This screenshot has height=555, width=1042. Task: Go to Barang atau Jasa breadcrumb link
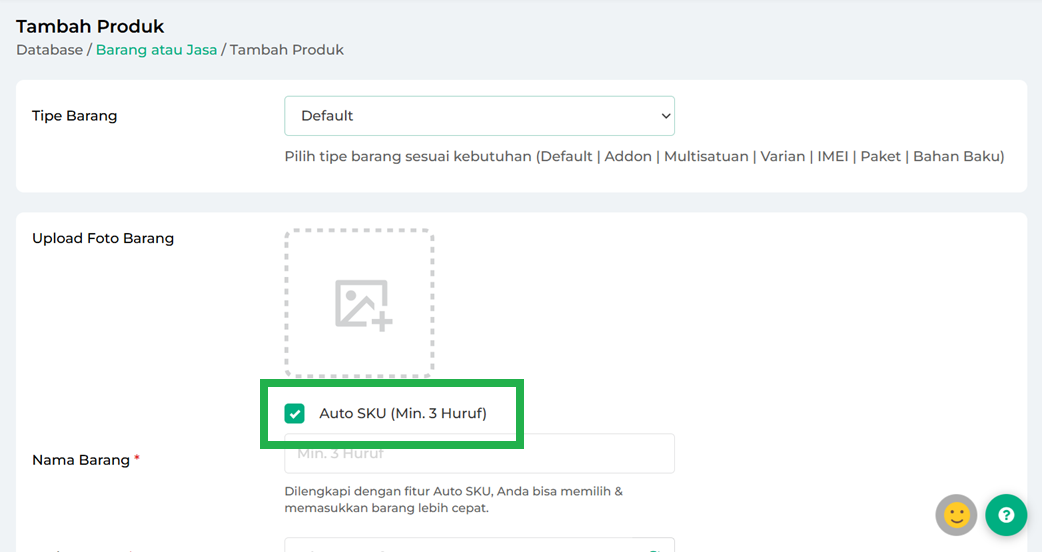click(x=156, y=50)
